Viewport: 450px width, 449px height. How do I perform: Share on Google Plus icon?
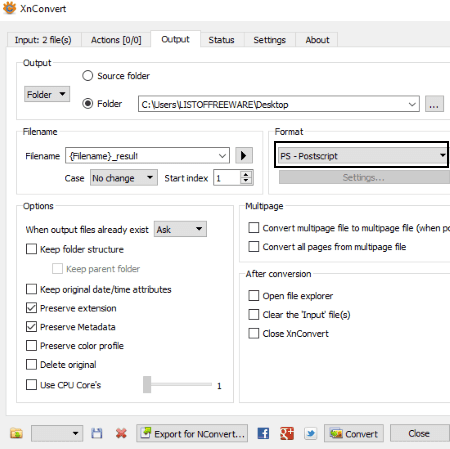(287, 433)
